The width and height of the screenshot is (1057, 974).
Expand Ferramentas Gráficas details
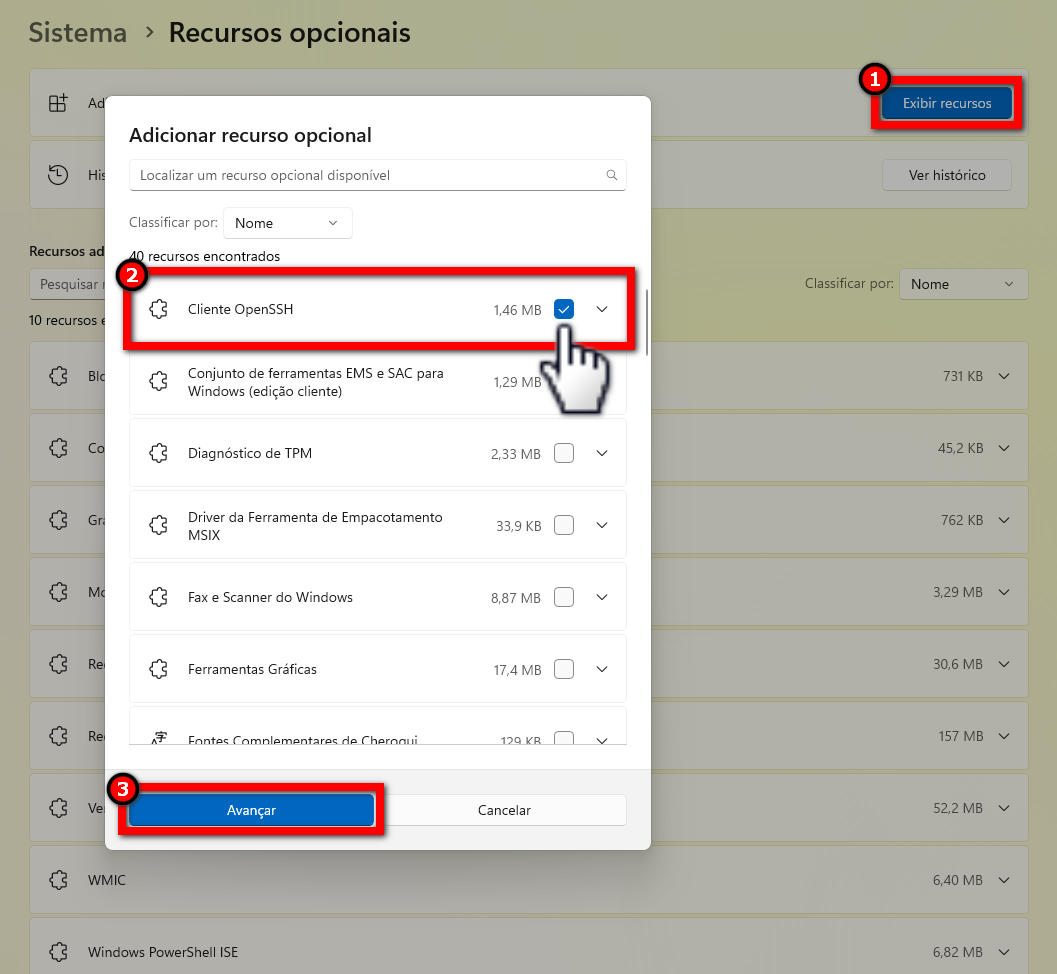pyautogui.click(x=602, y=669)
